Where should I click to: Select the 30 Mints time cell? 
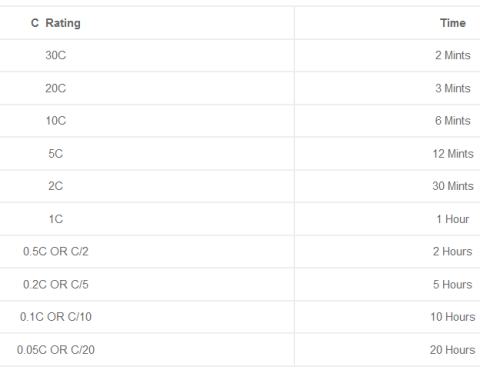[453, 186]
